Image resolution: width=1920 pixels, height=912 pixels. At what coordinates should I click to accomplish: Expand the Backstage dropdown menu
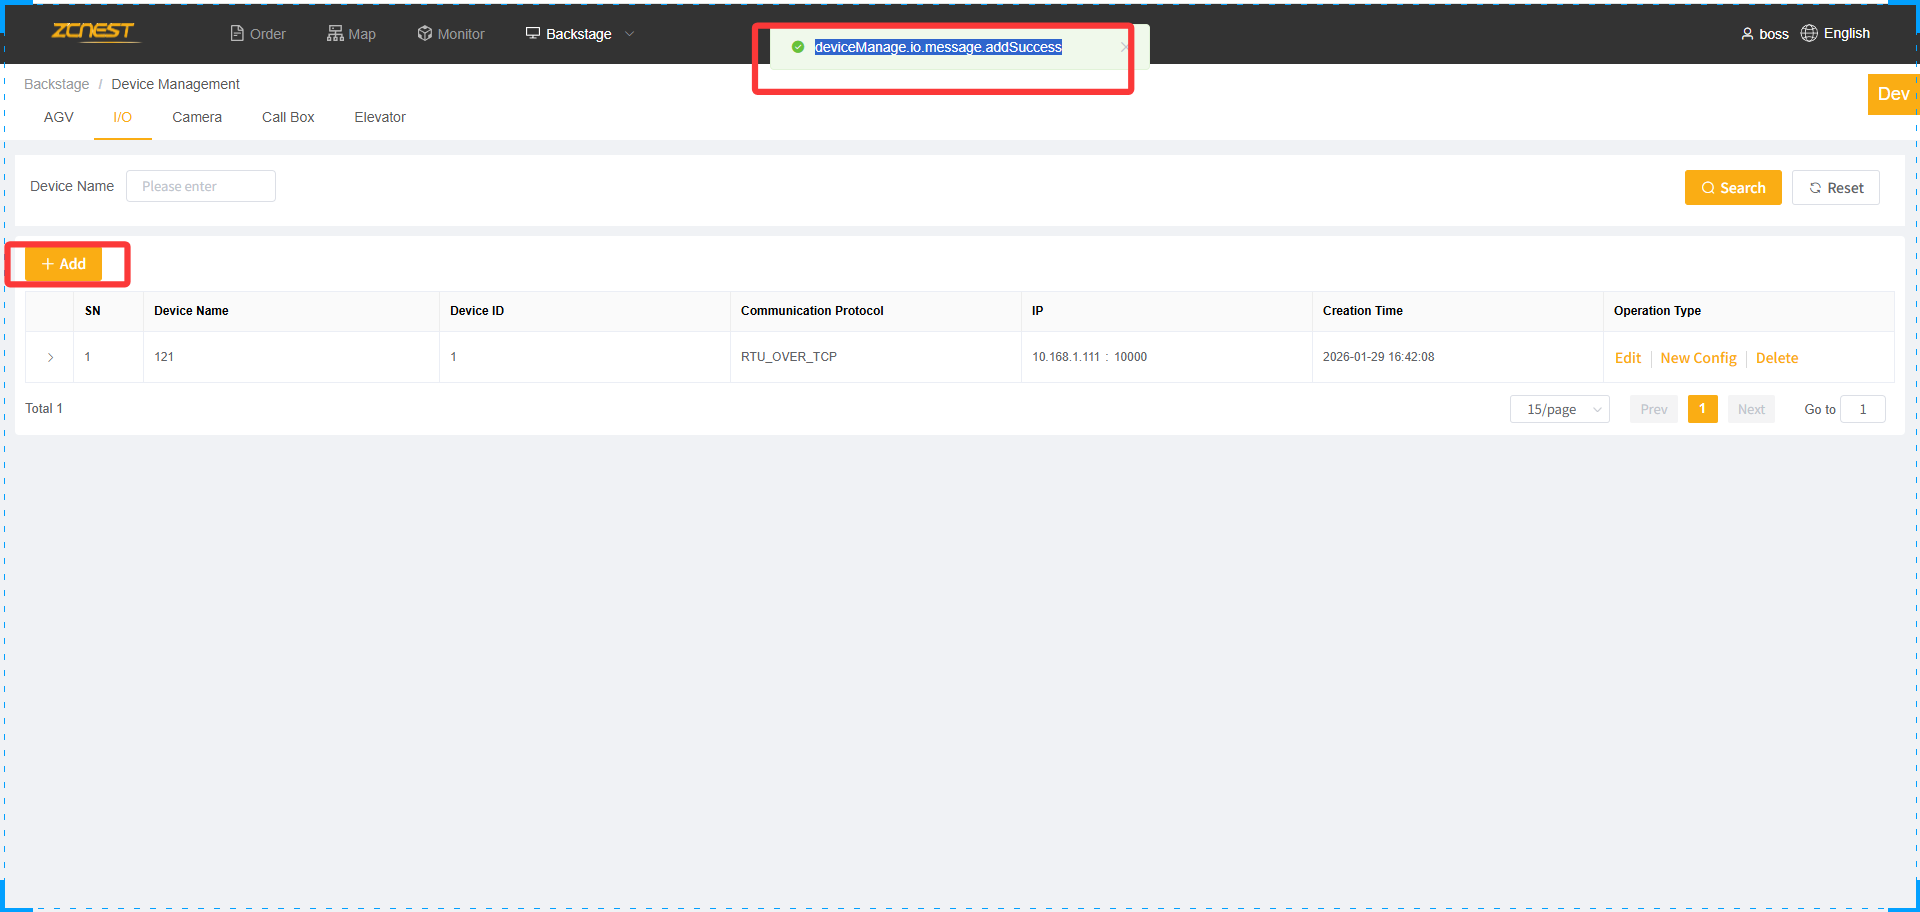pos(580,34)
